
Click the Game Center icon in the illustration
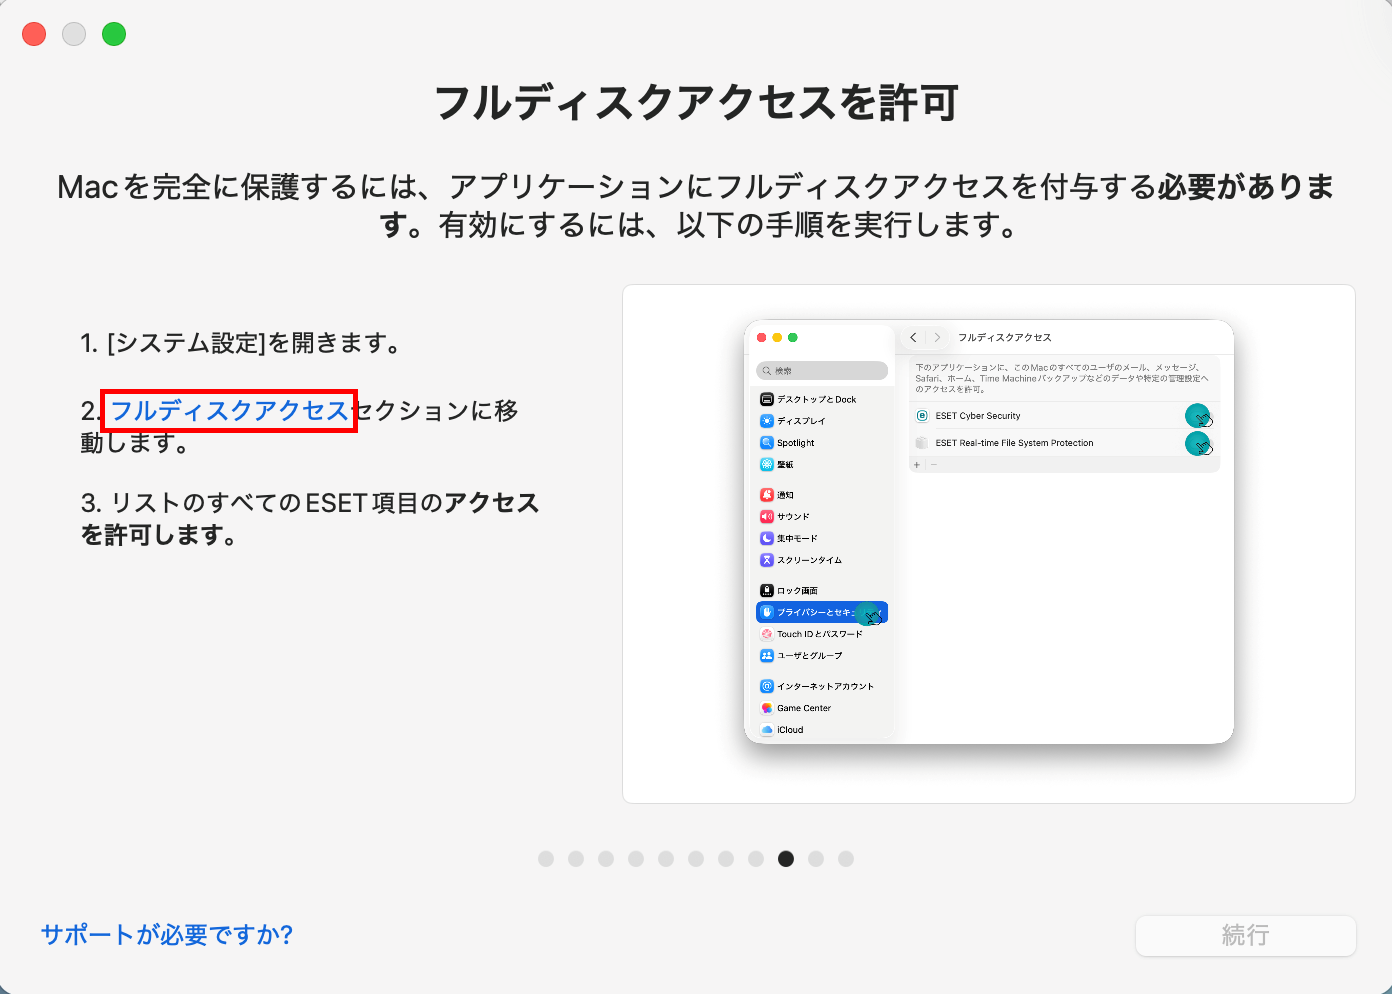click(x=767, y=708)
